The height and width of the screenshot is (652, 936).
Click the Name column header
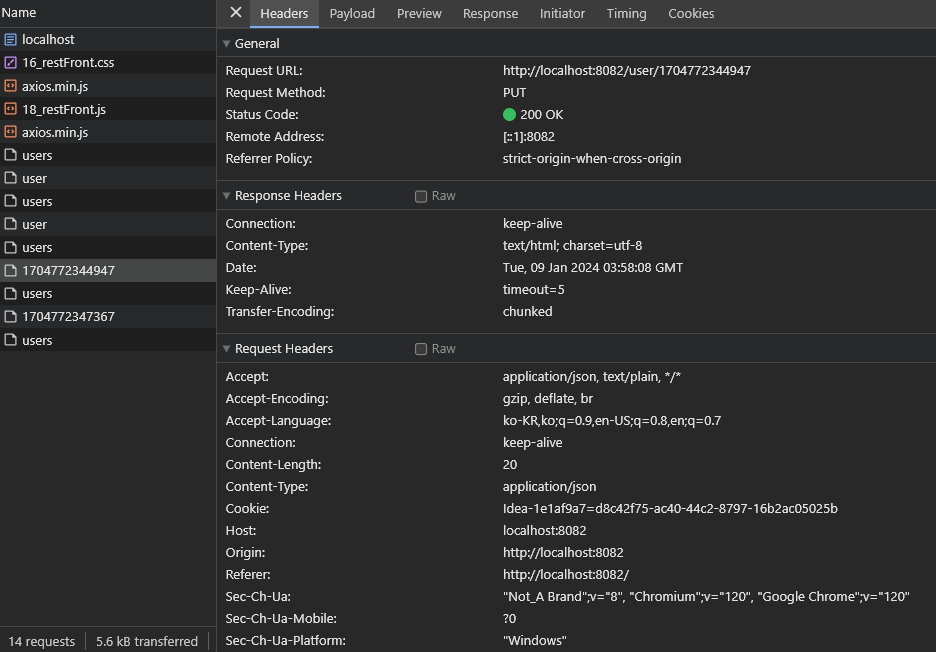[x=108, y=13]
